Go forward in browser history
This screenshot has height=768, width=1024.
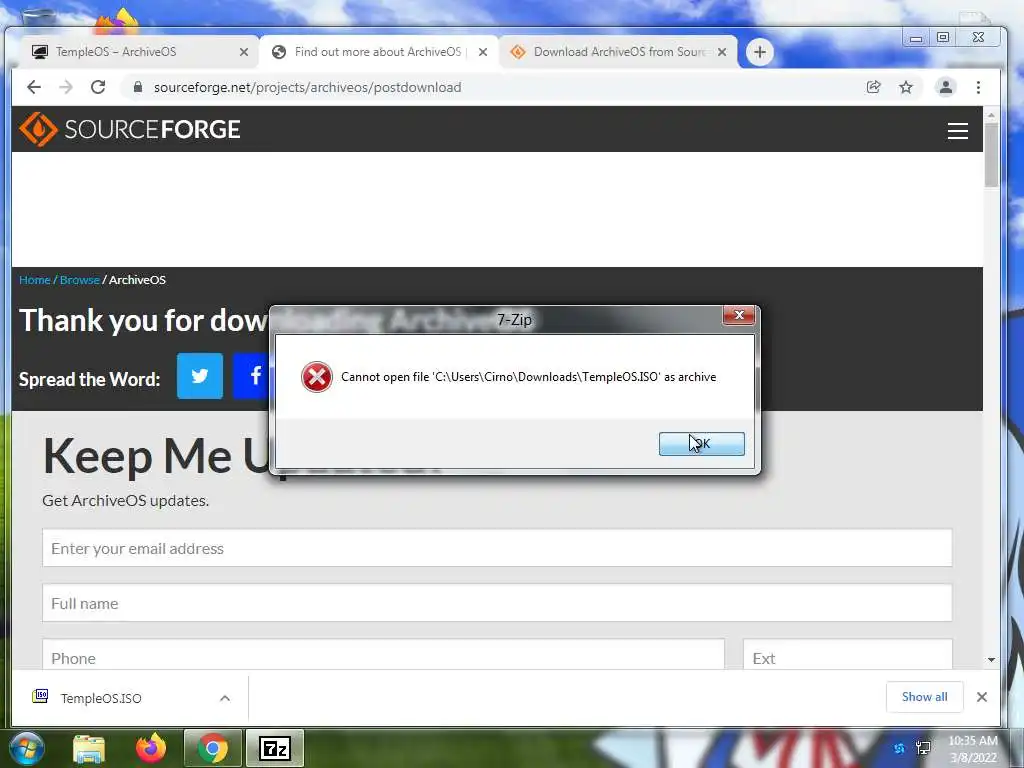(x=66, y=87)
